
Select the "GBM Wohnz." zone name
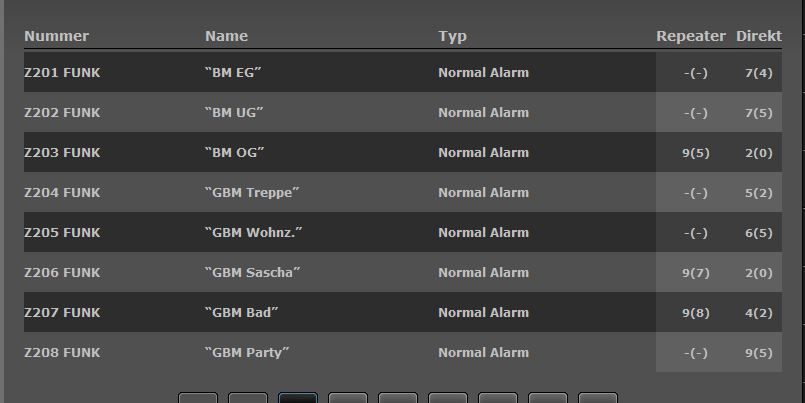pos(253,233)
